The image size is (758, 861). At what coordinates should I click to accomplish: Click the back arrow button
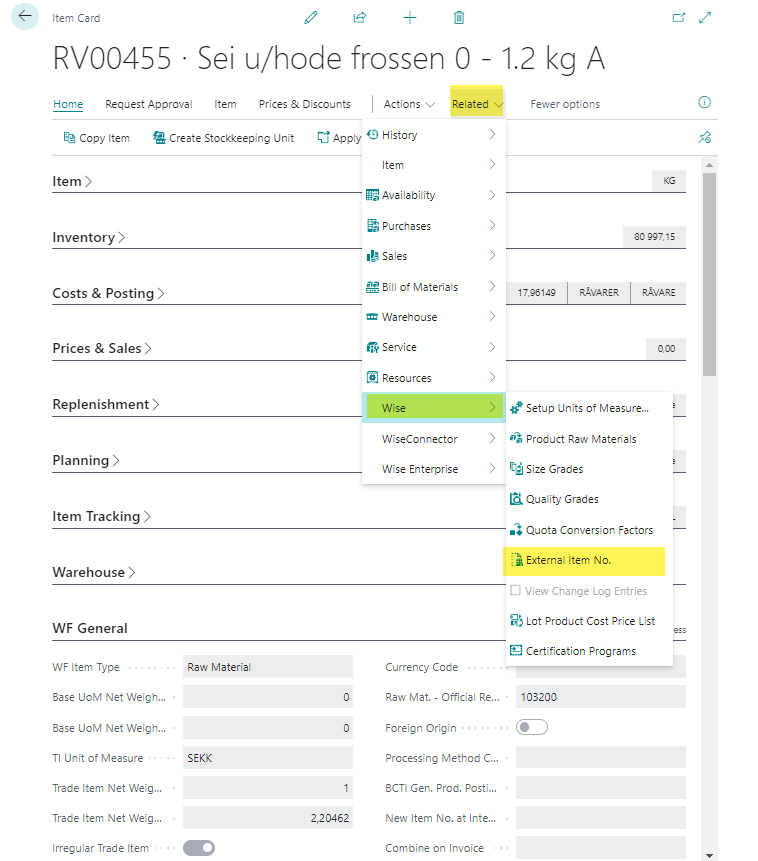point(25,17)
